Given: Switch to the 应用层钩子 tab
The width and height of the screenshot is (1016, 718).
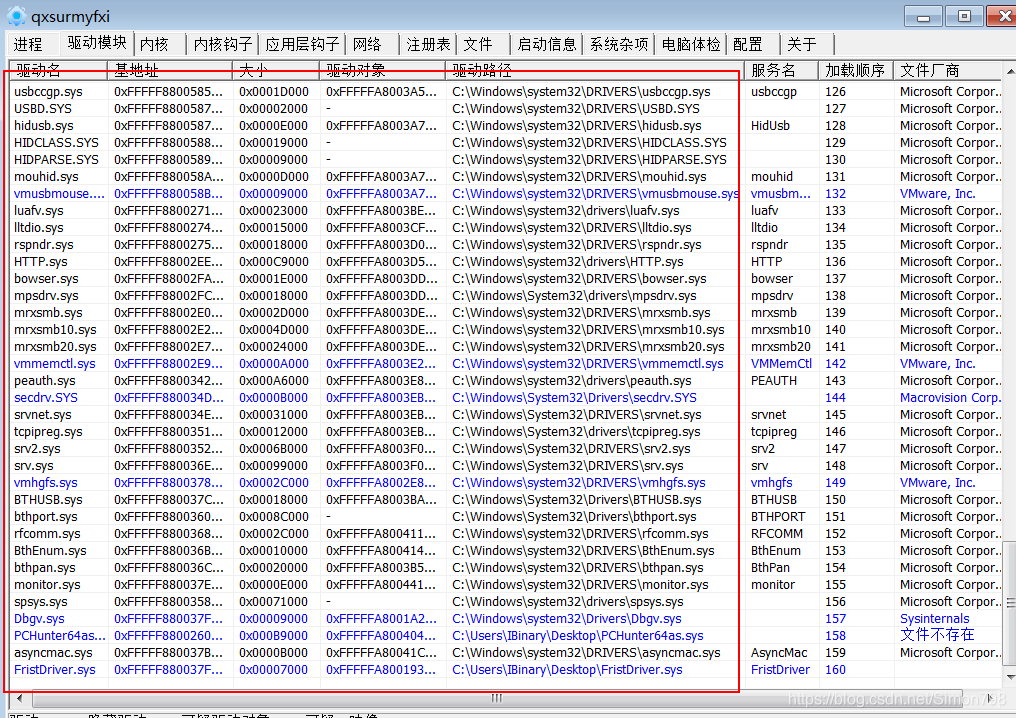Looking at the screenshot, I should 302,44.
